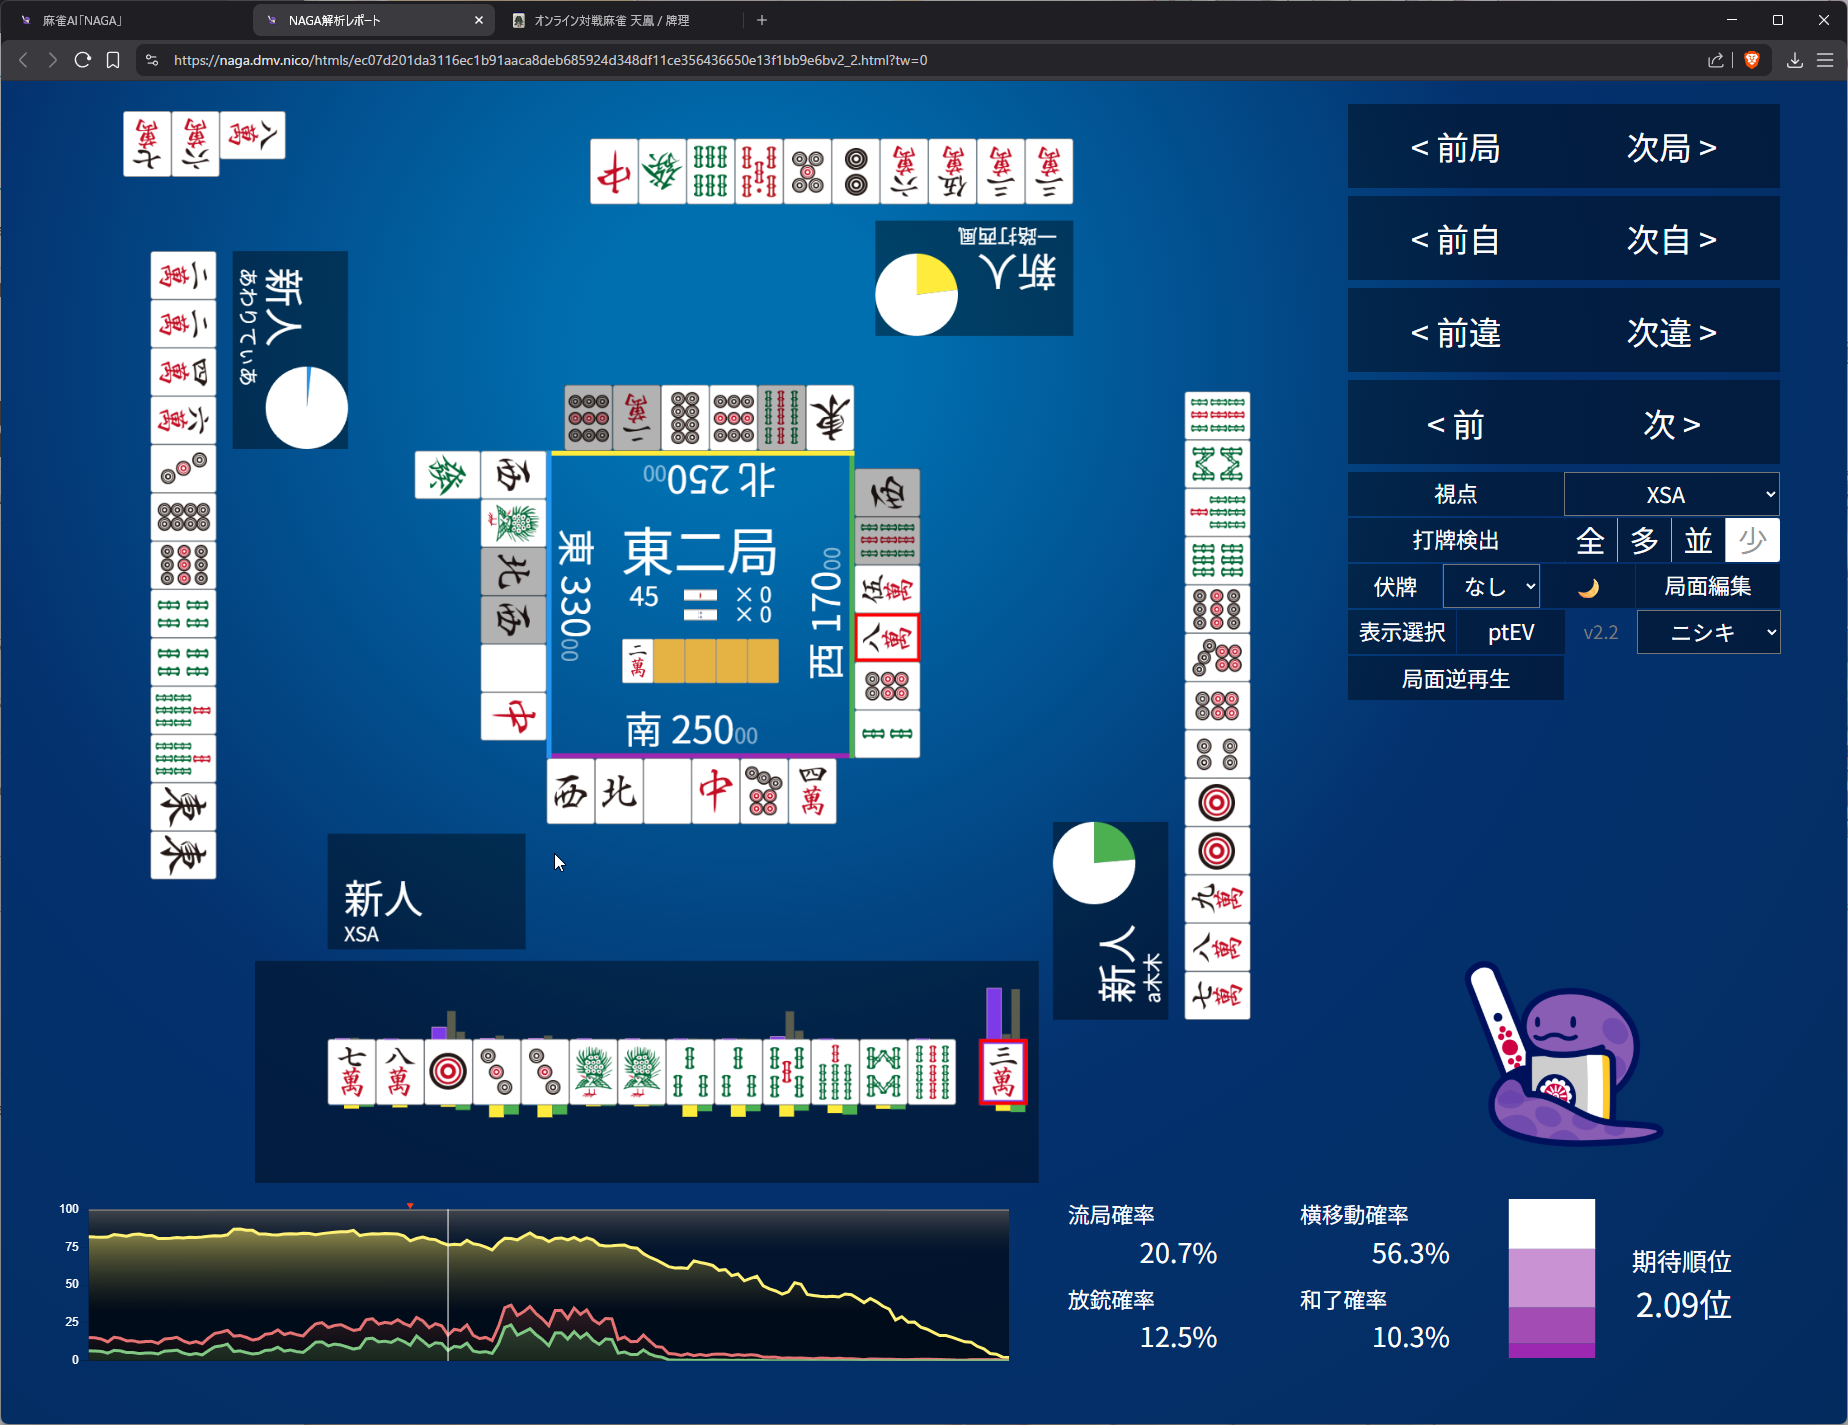Click the bookmark icon in the toolbar

113,60
